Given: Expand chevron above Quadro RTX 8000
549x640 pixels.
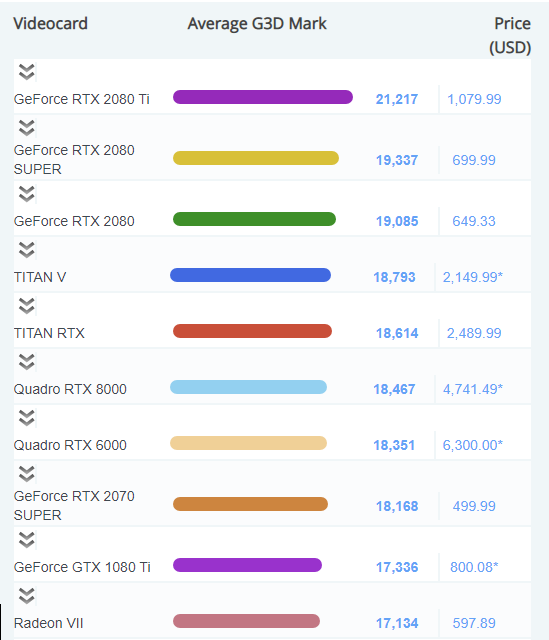Looking at the screenshot, I should click(x=27, y=362).
